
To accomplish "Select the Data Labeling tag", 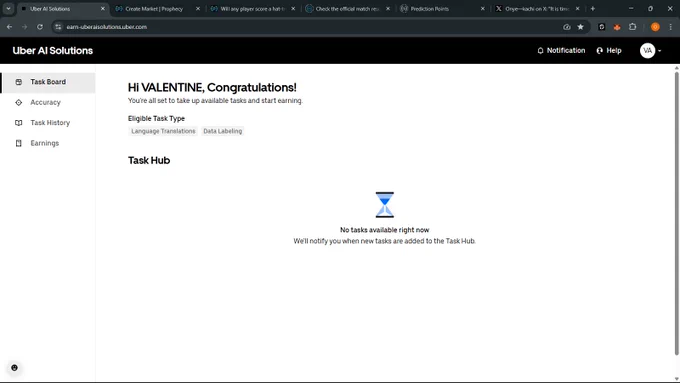I will (x=222, y=131).
